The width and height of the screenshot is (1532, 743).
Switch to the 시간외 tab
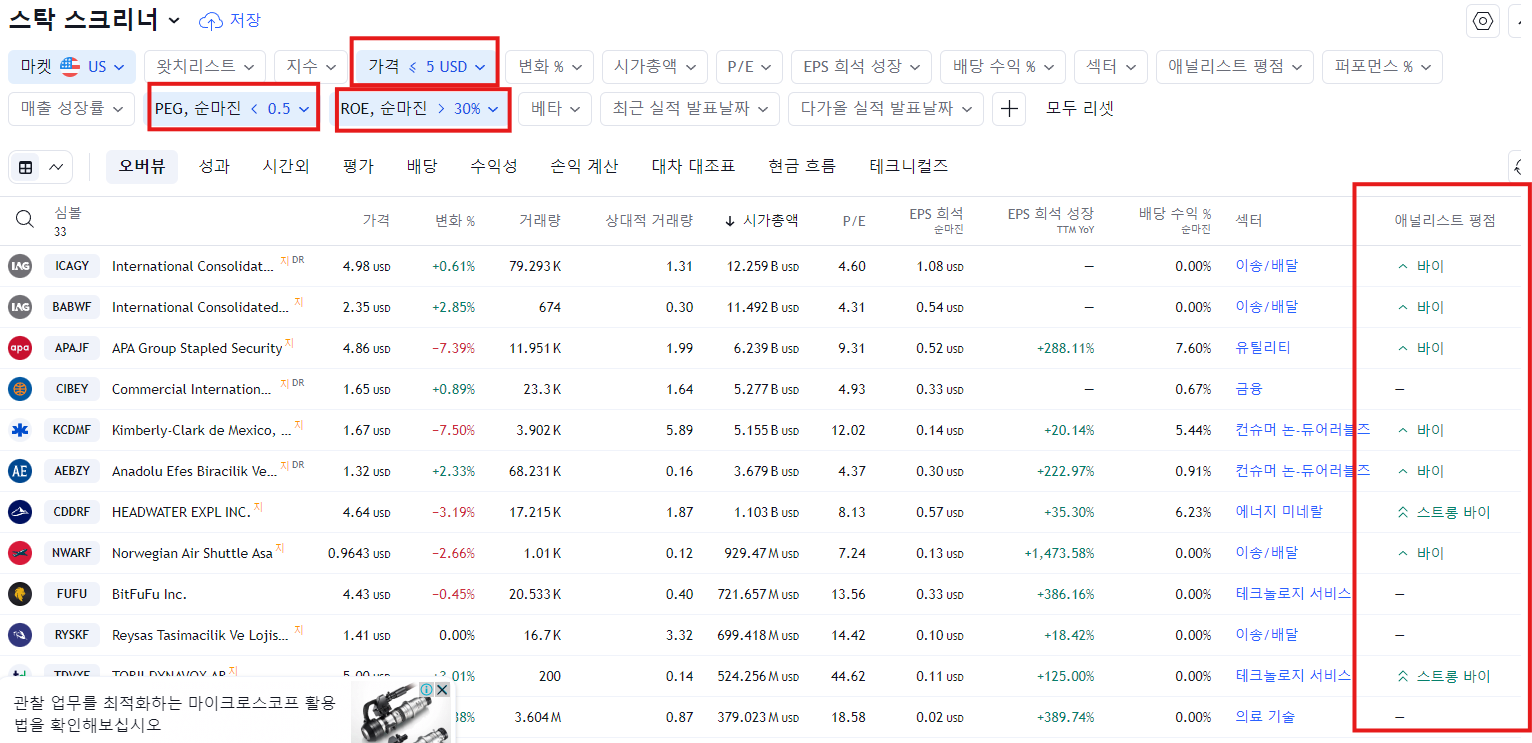(x=286, y=167)
